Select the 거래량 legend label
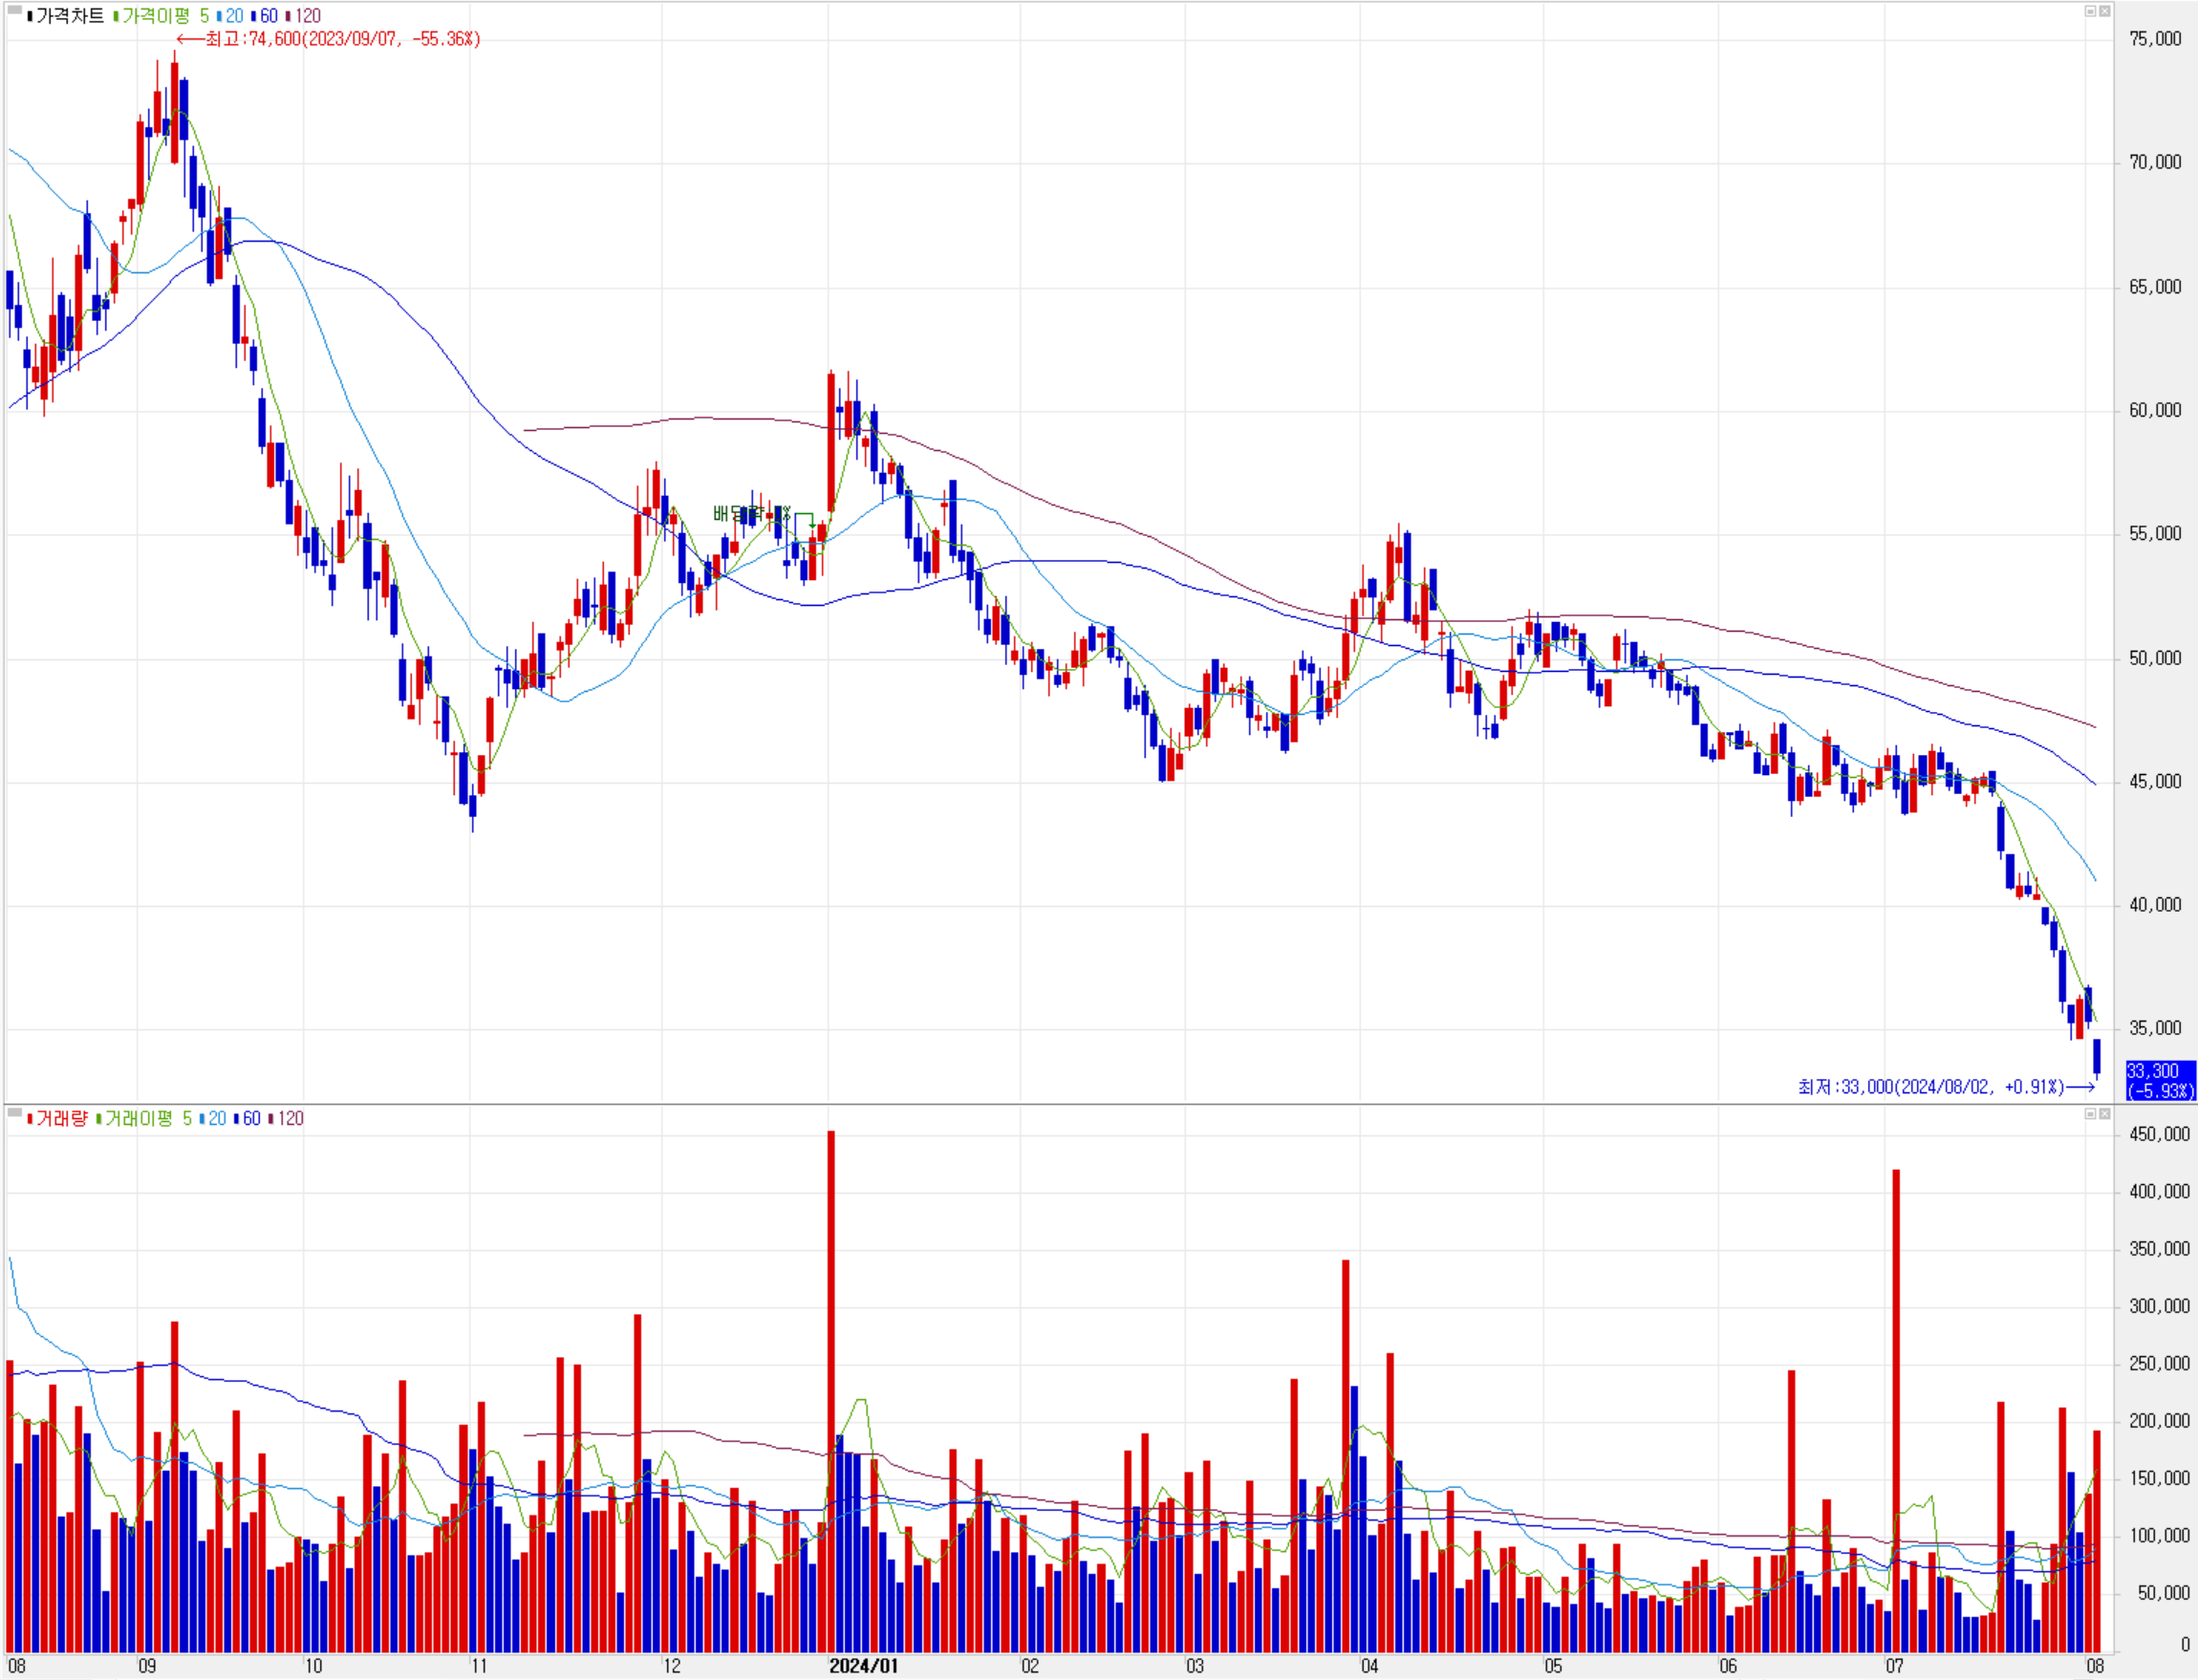 click(x=61, y=1118)
